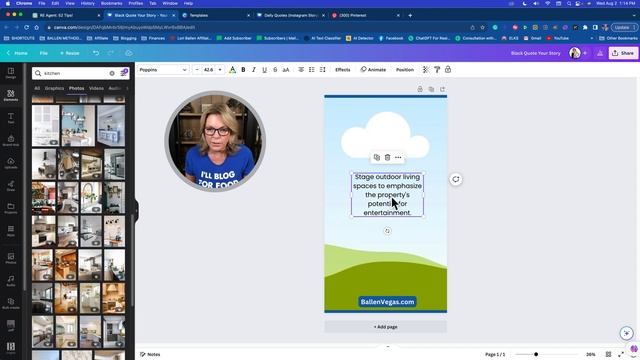This screenshot has height=360, width=640.
Task: Open the Canva File menu
Action: (44, 53)
